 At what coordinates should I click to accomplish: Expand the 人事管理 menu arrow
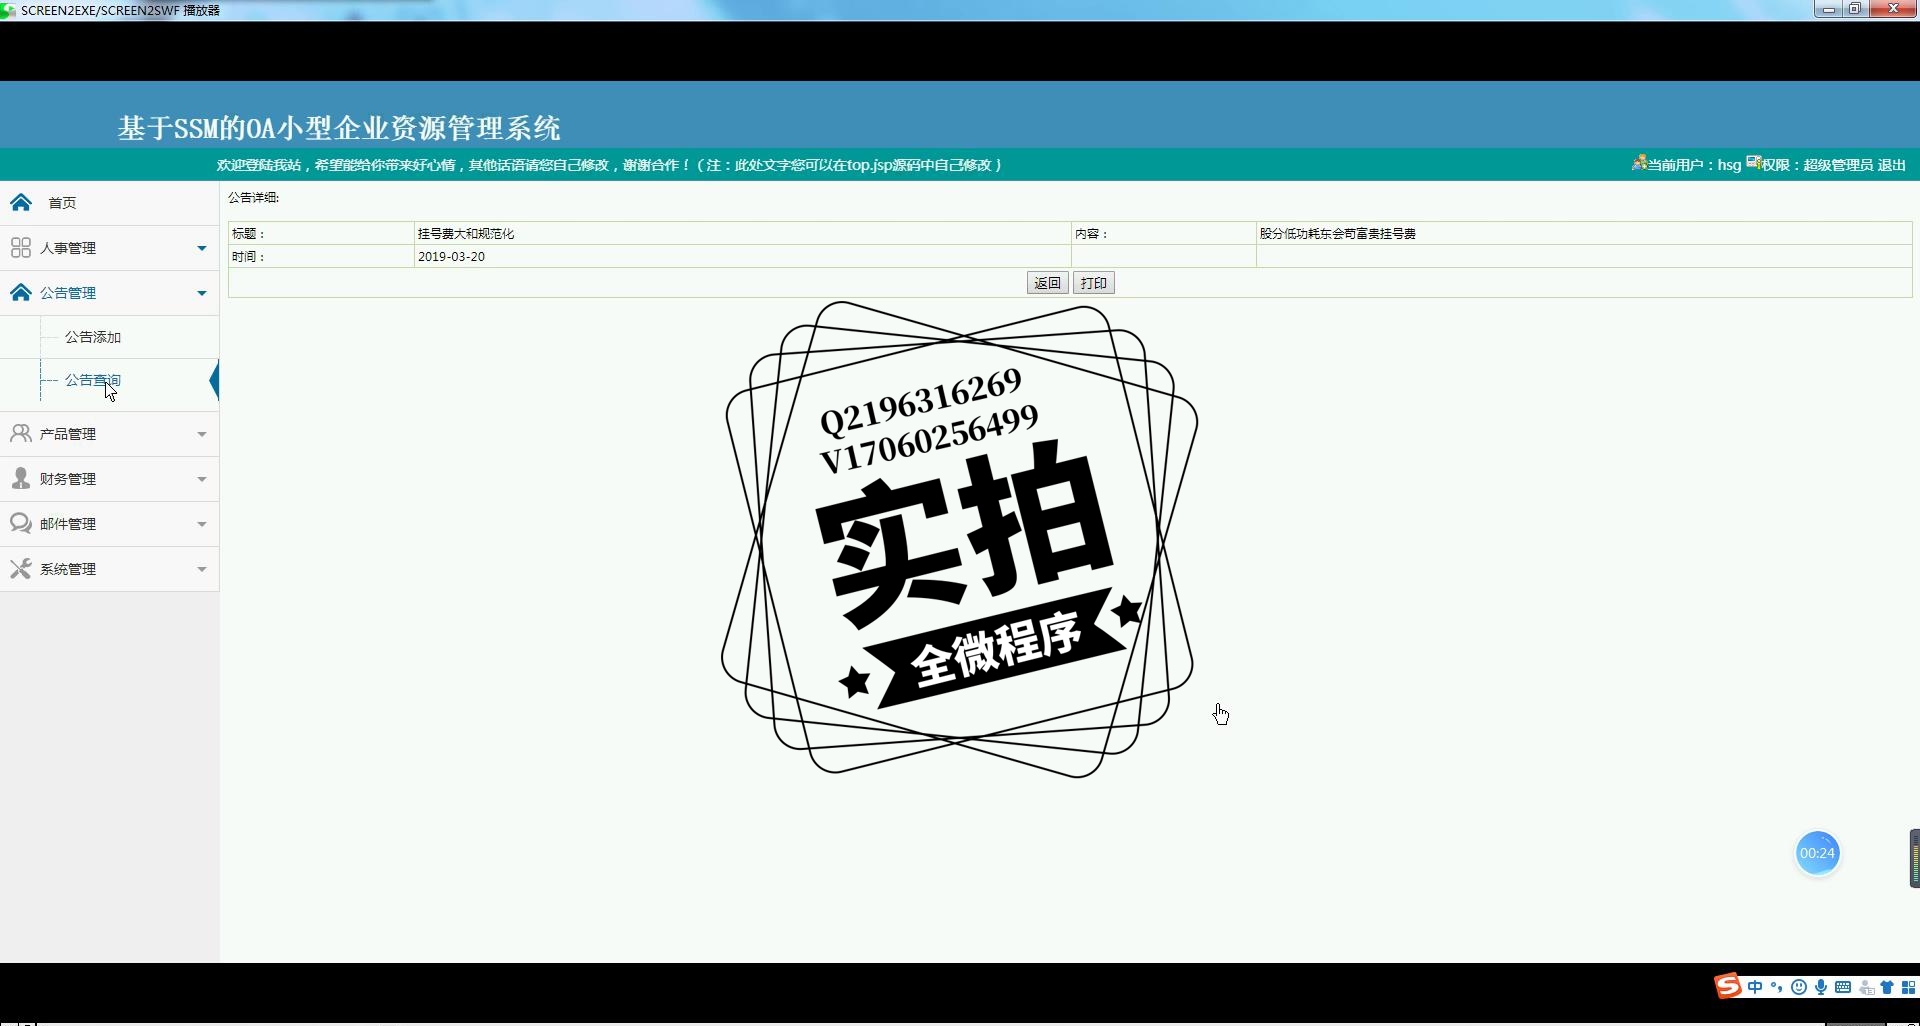[202, 248]
